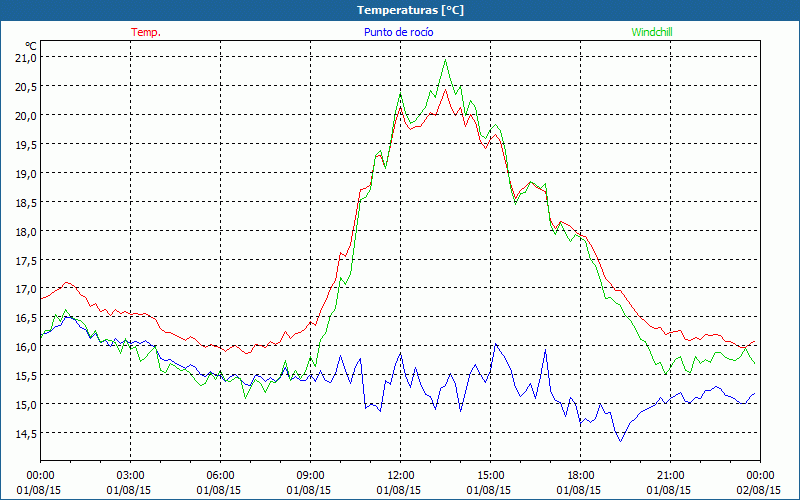Click the 20,0 y-axis value

pyautogui.click(x=26, y=116)
